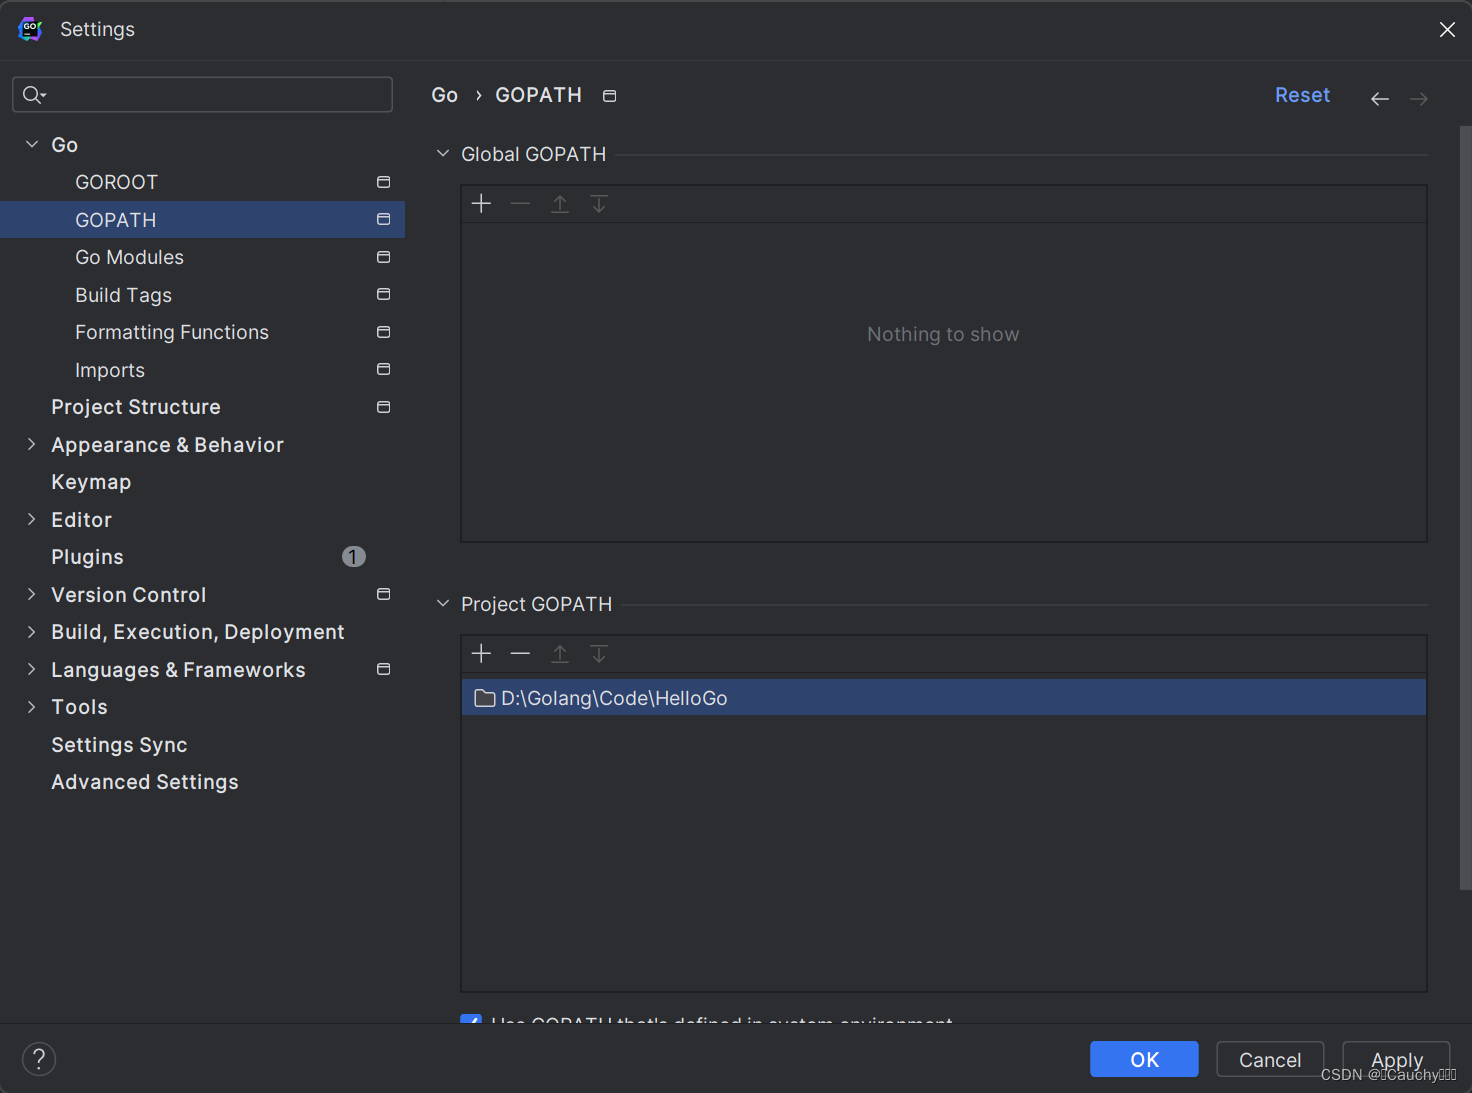Expand the Tools settings node
Screen dimensions: 1472x1093
tap(32, 707)
